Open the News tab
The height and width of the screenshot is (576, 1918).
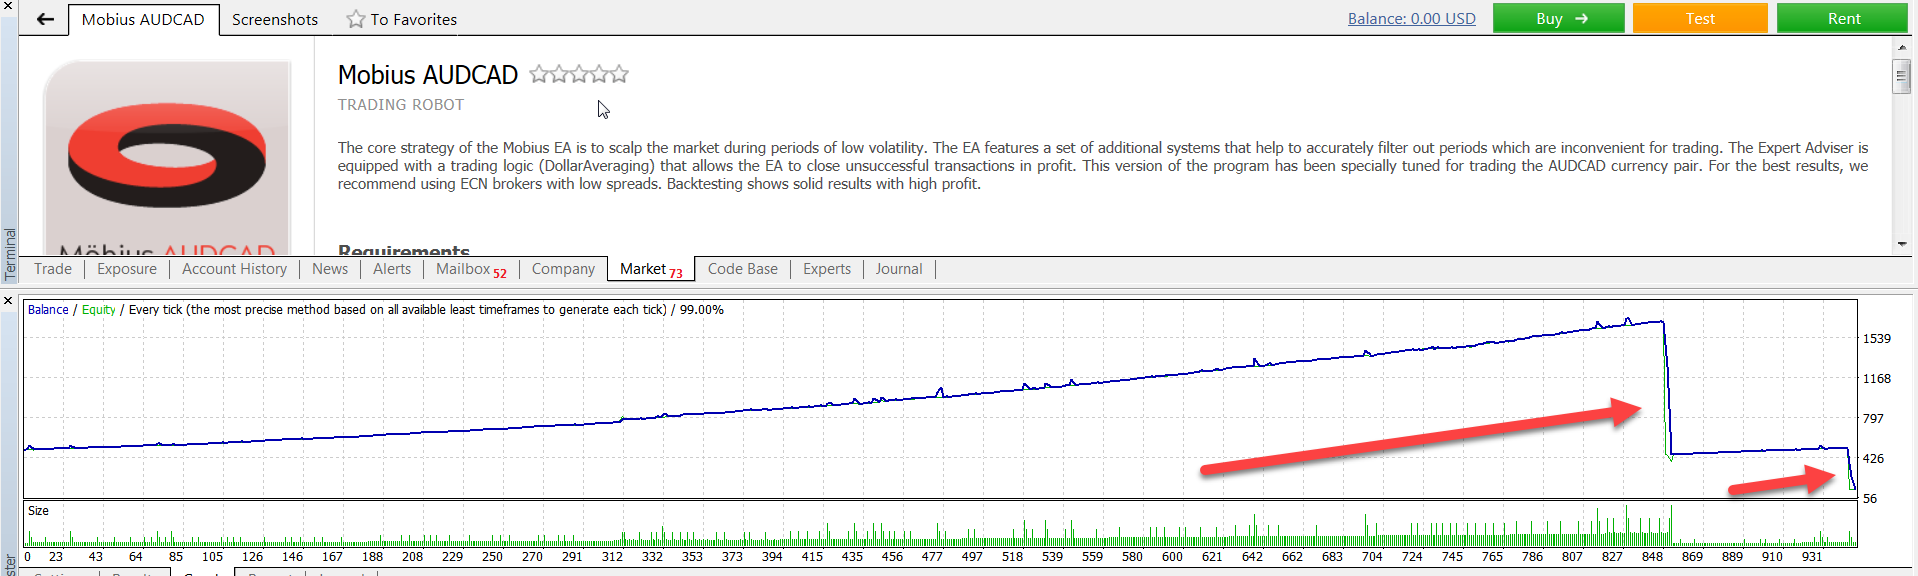(x=330, y=269)
